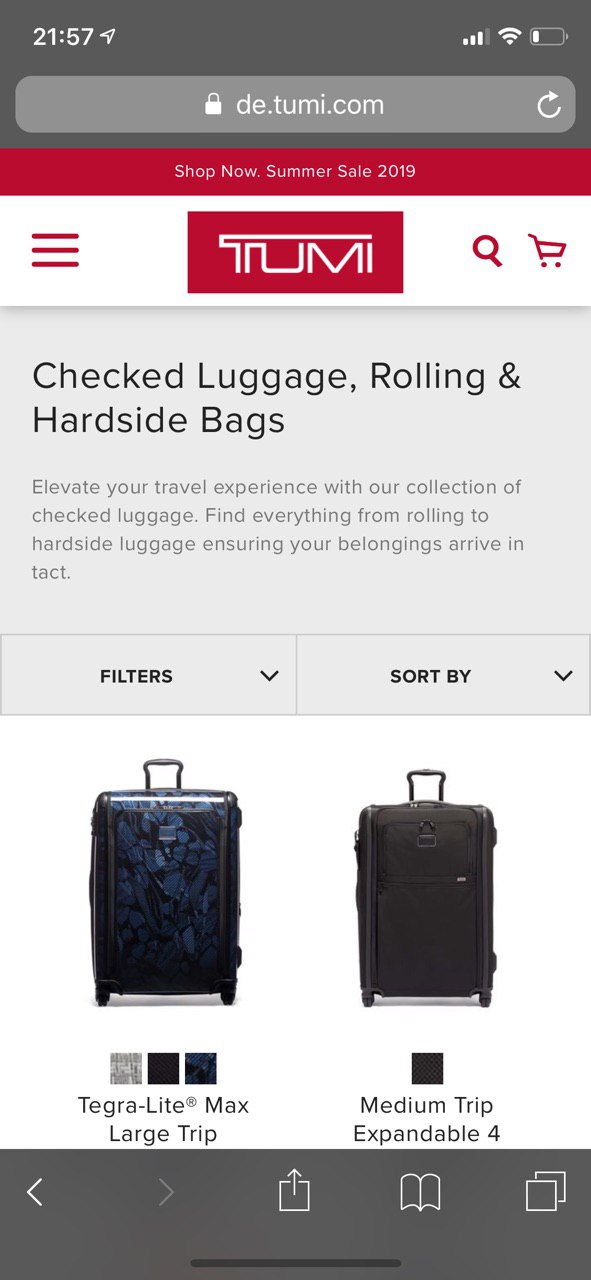This screenshot has height=1280, width=591.
Task: Show open Safari tabs
Action: tap(546, 1191)
